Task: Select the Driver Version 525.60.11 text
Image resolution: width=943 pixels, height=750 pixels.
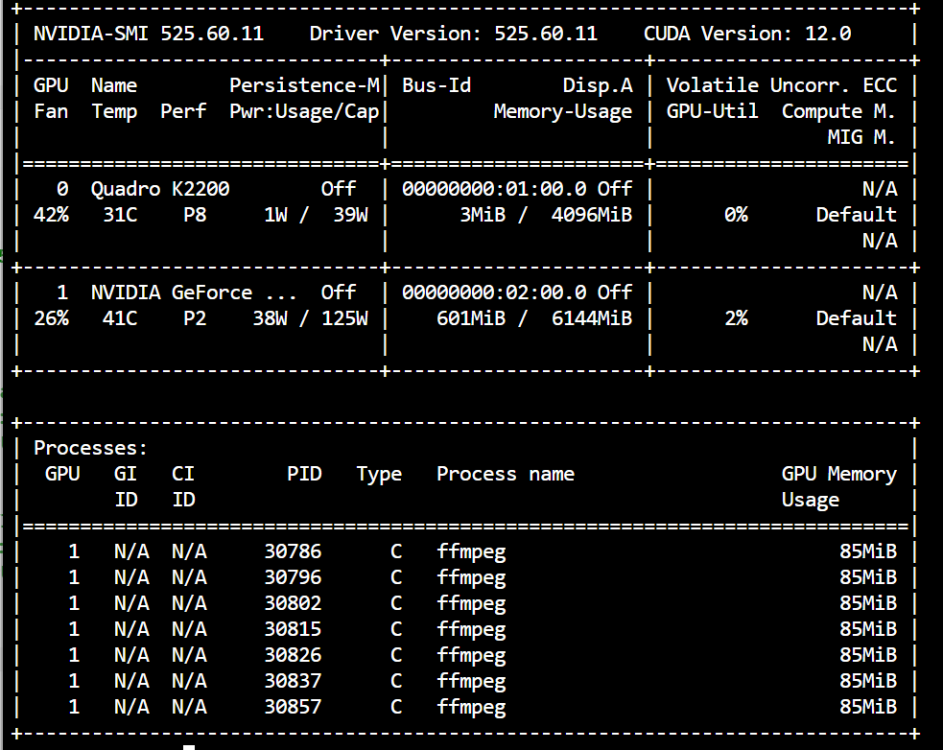Action: pyautogui.click(x=453, y=33)
